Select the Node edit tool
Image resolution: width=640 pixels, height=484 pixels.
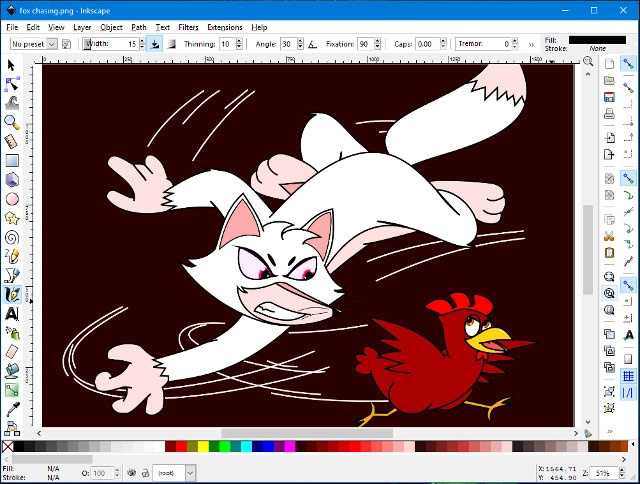coord(12,84)
